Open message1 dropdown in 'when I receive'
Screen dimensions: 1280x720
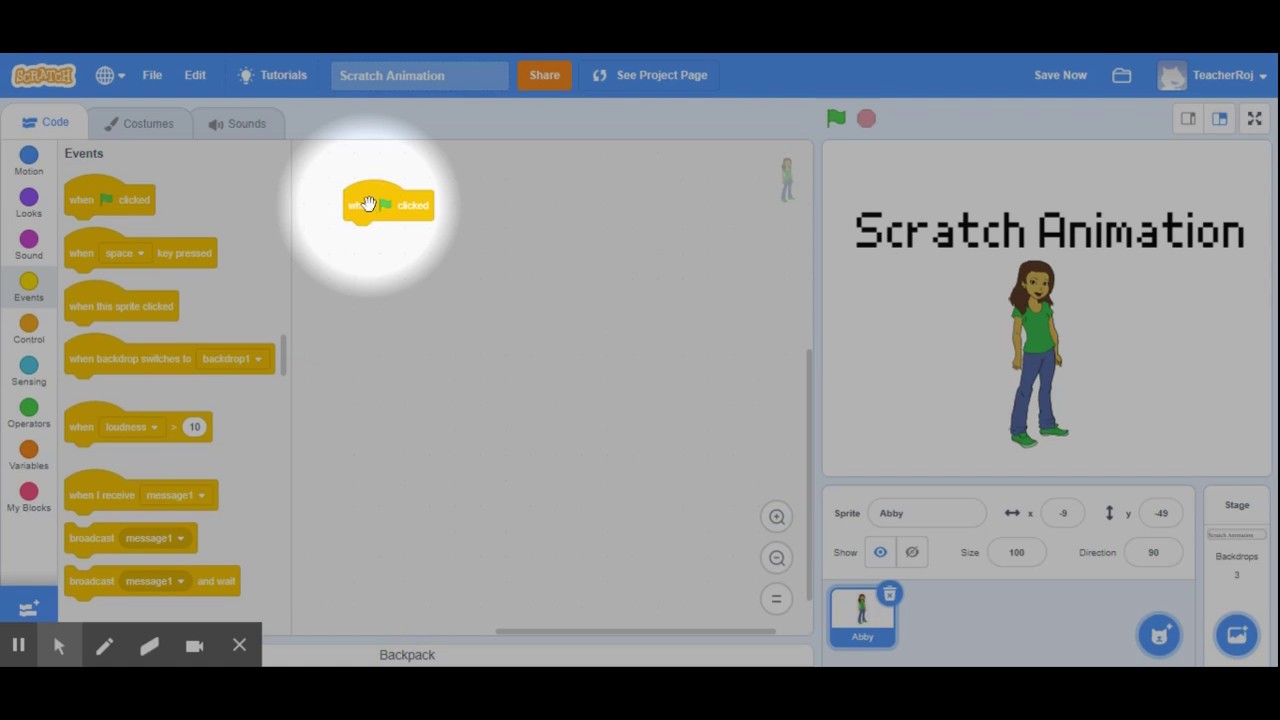click(175, 495)
